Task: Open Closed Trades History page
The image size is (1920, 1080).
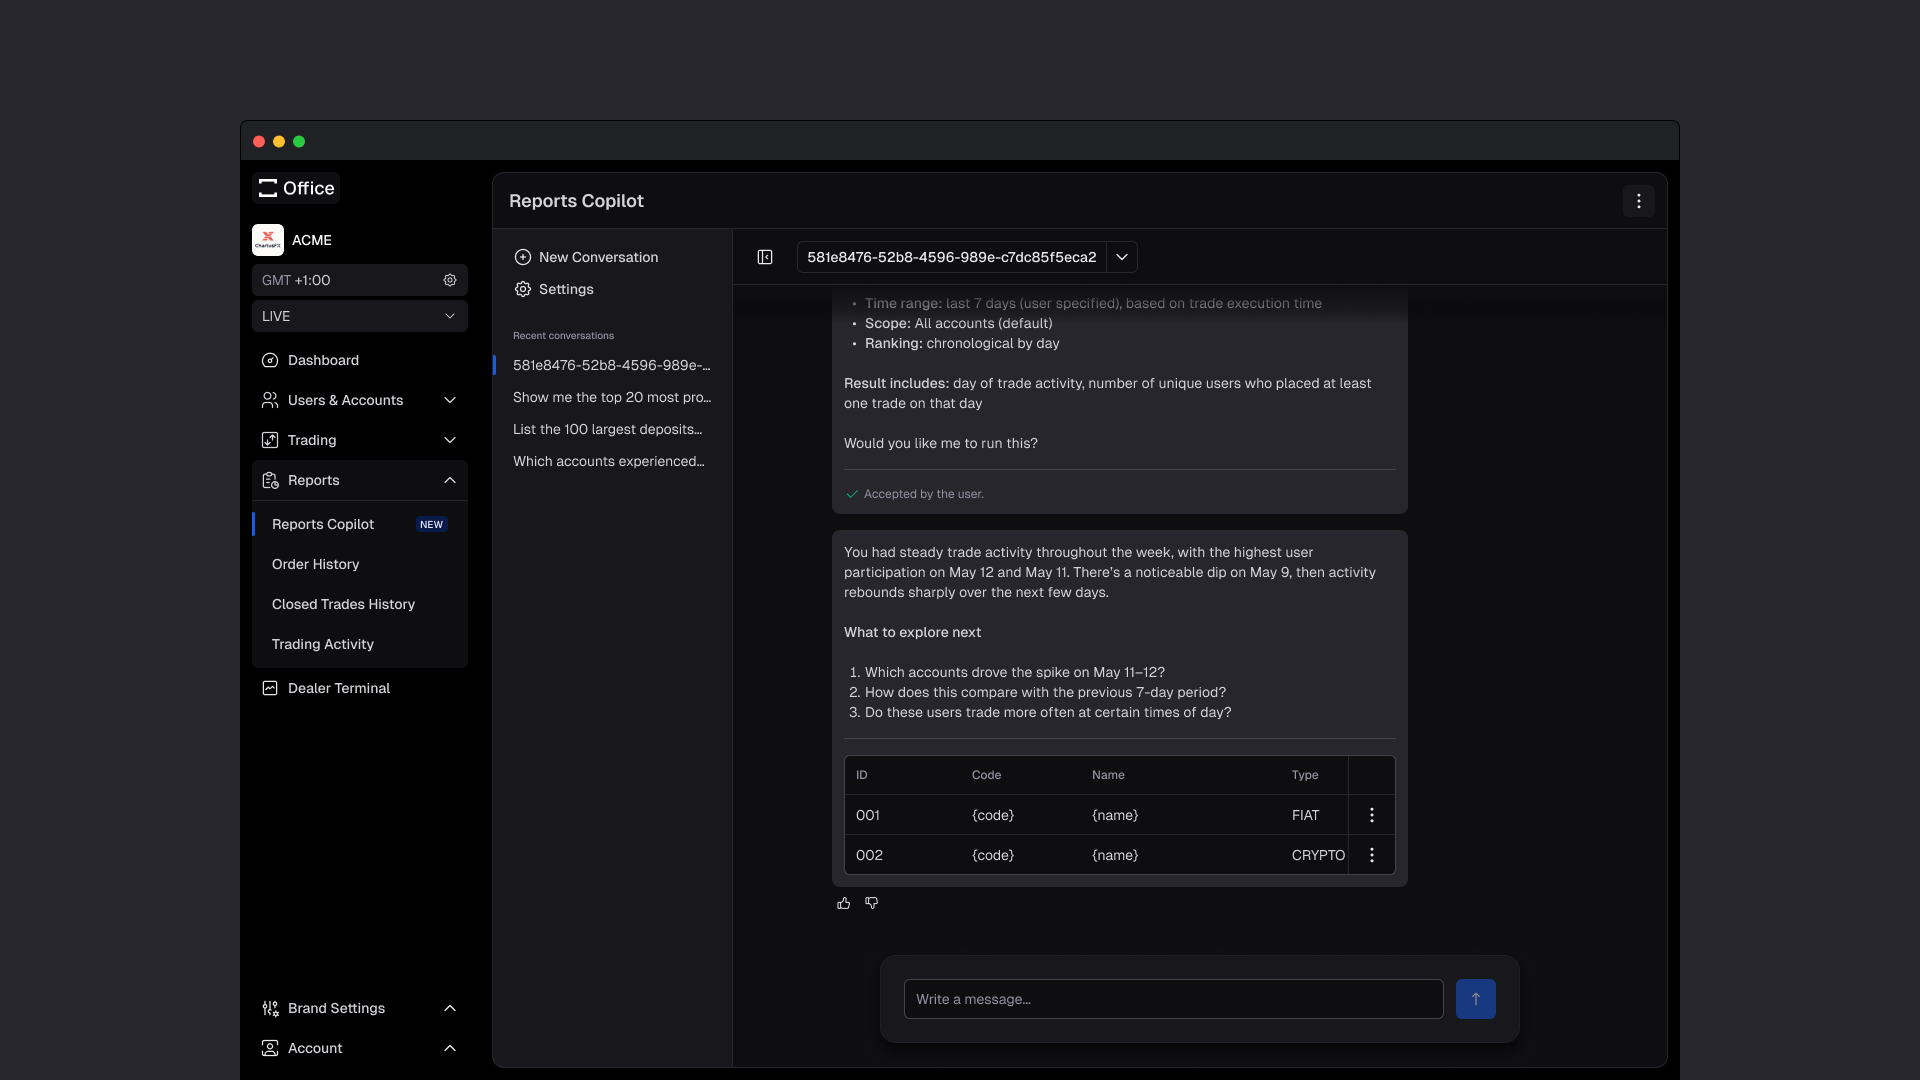Action: (343, 604)
